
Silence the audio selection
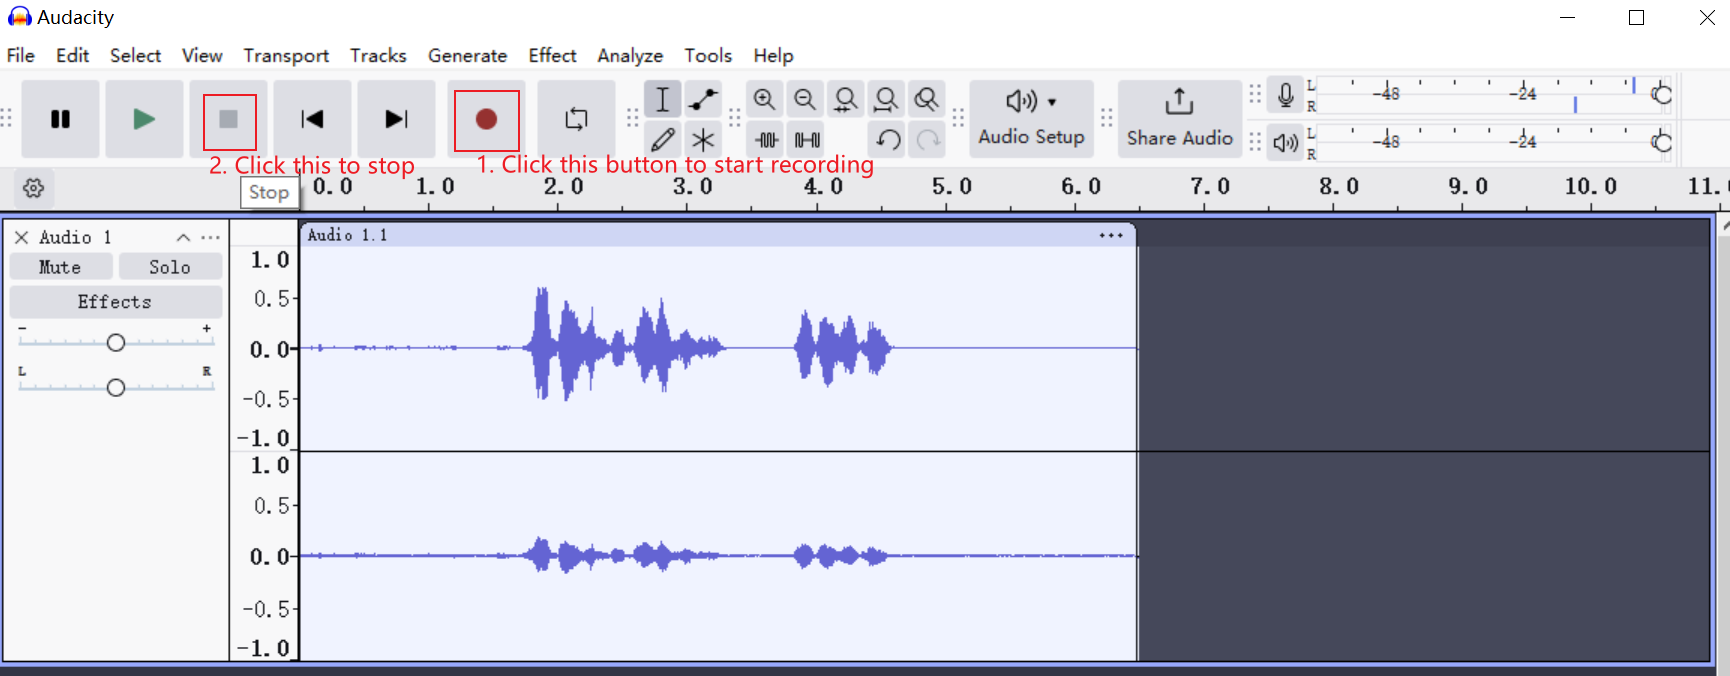coord(807,139)
